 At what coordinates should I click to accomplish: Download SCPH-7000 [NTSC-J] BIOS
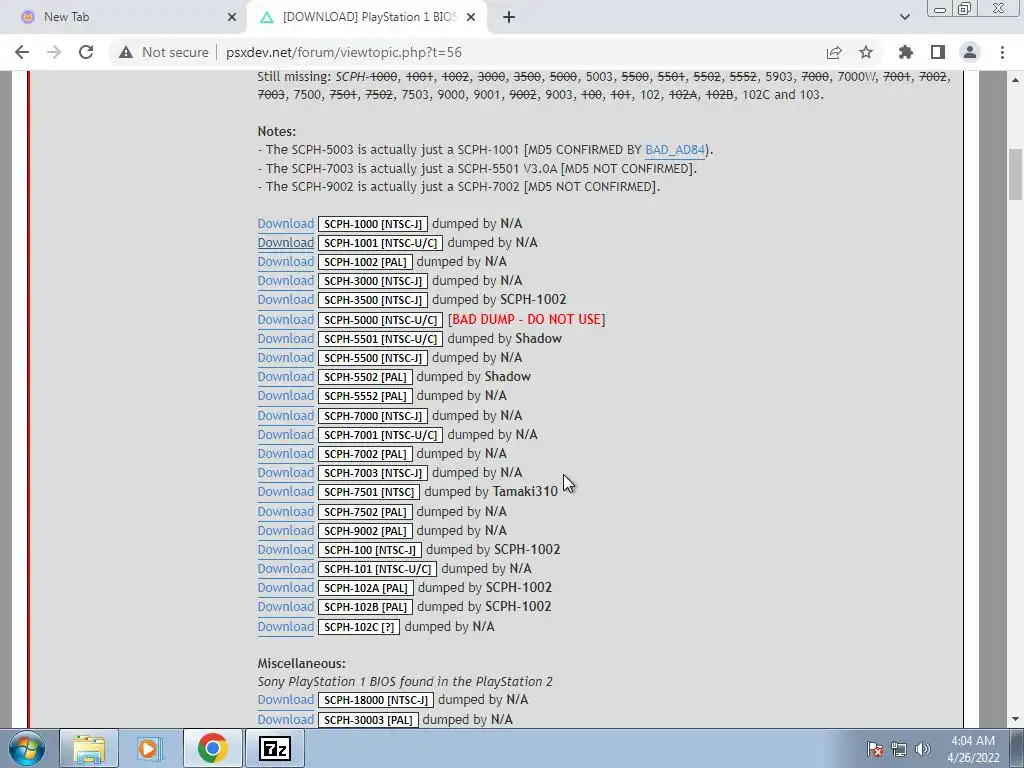pos(285,416)
